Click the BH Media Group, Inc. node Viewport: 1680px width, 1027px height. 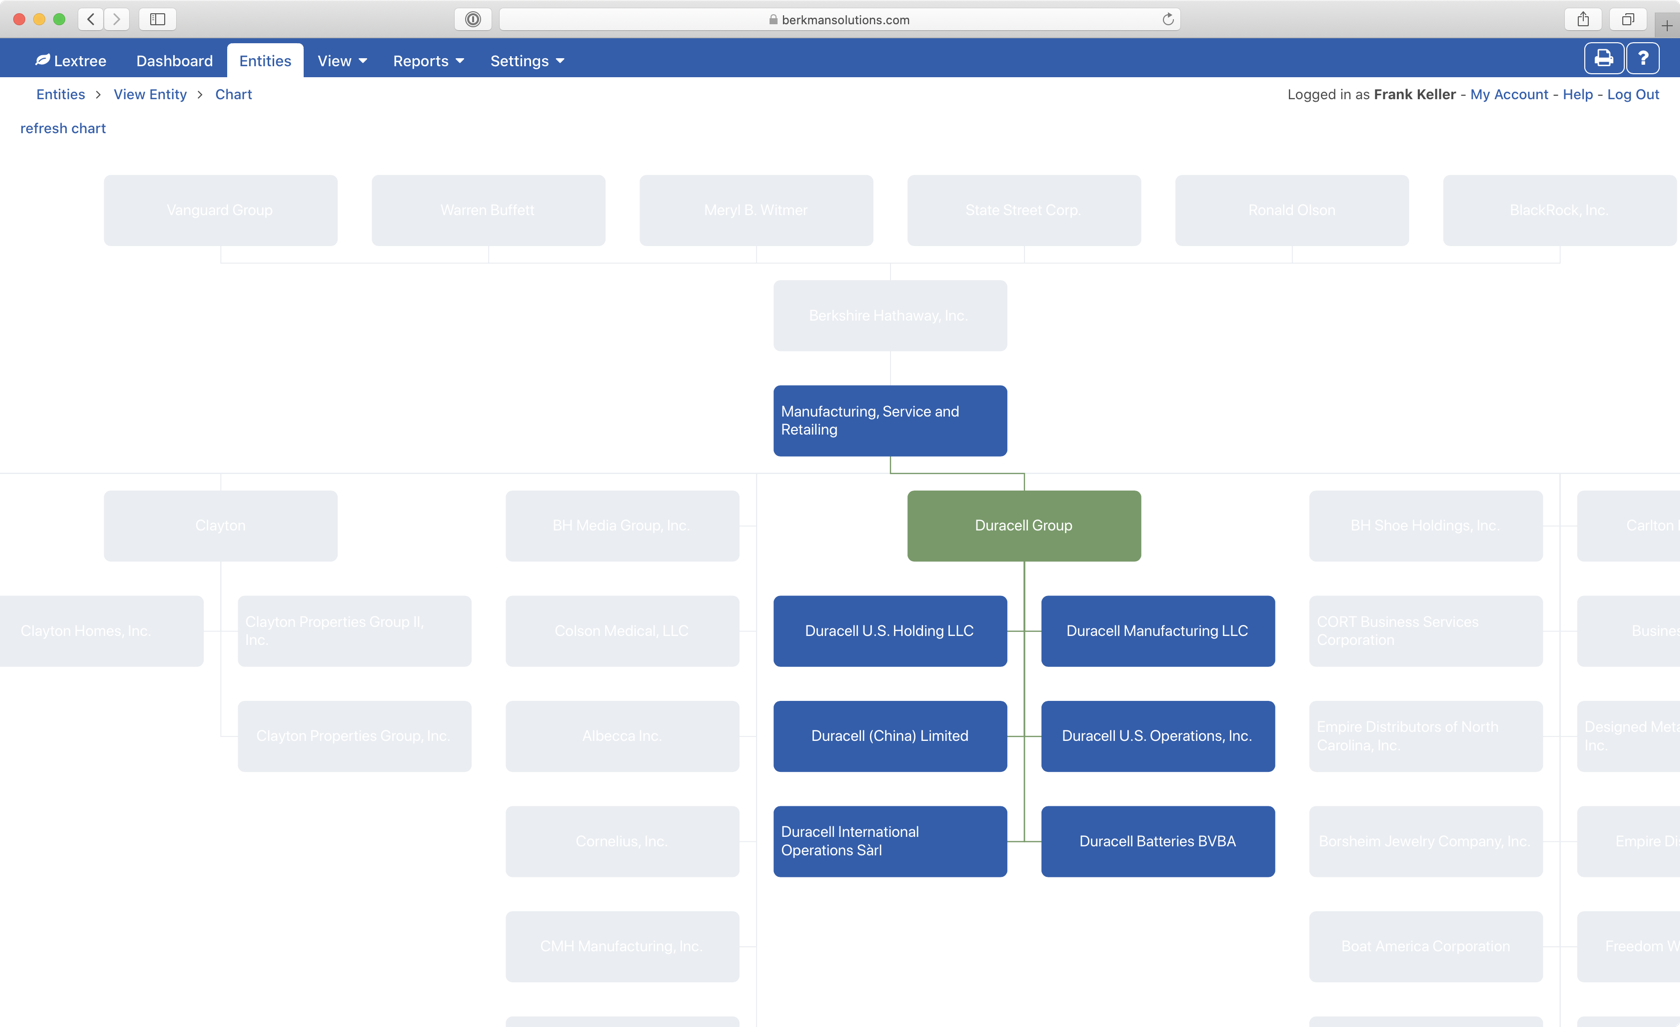(622, 526)
